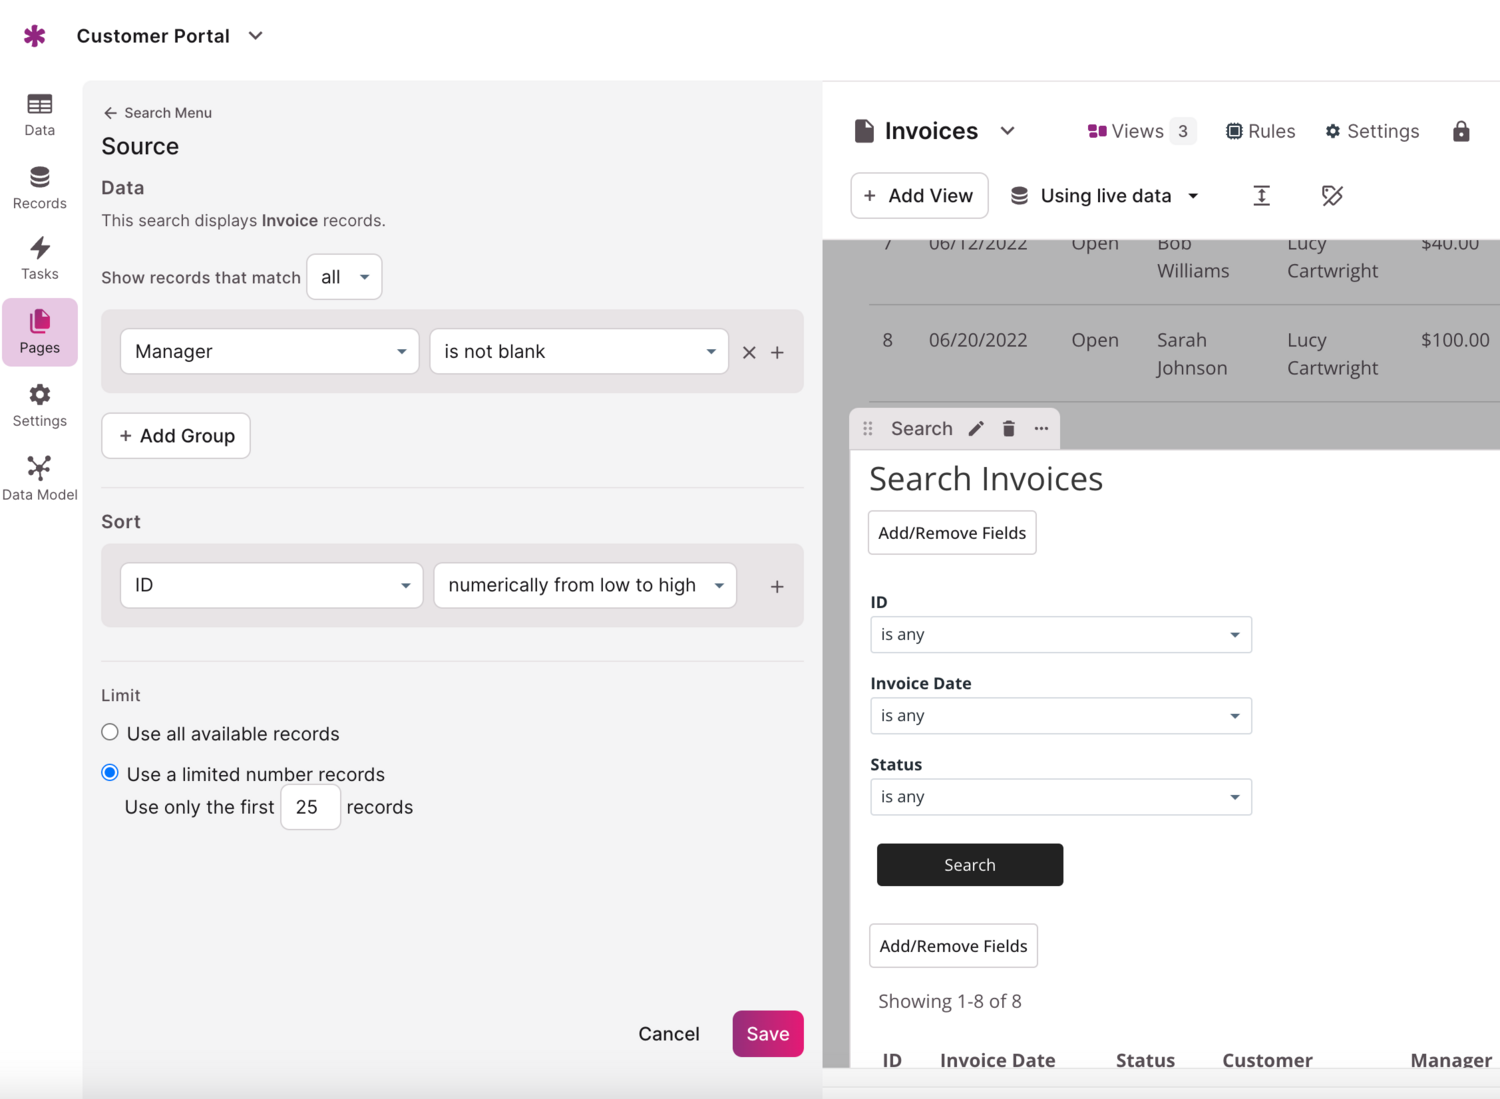Open more options for Search view
This screenshot has height=1099, width=1500.
(x=1041, y=429)
